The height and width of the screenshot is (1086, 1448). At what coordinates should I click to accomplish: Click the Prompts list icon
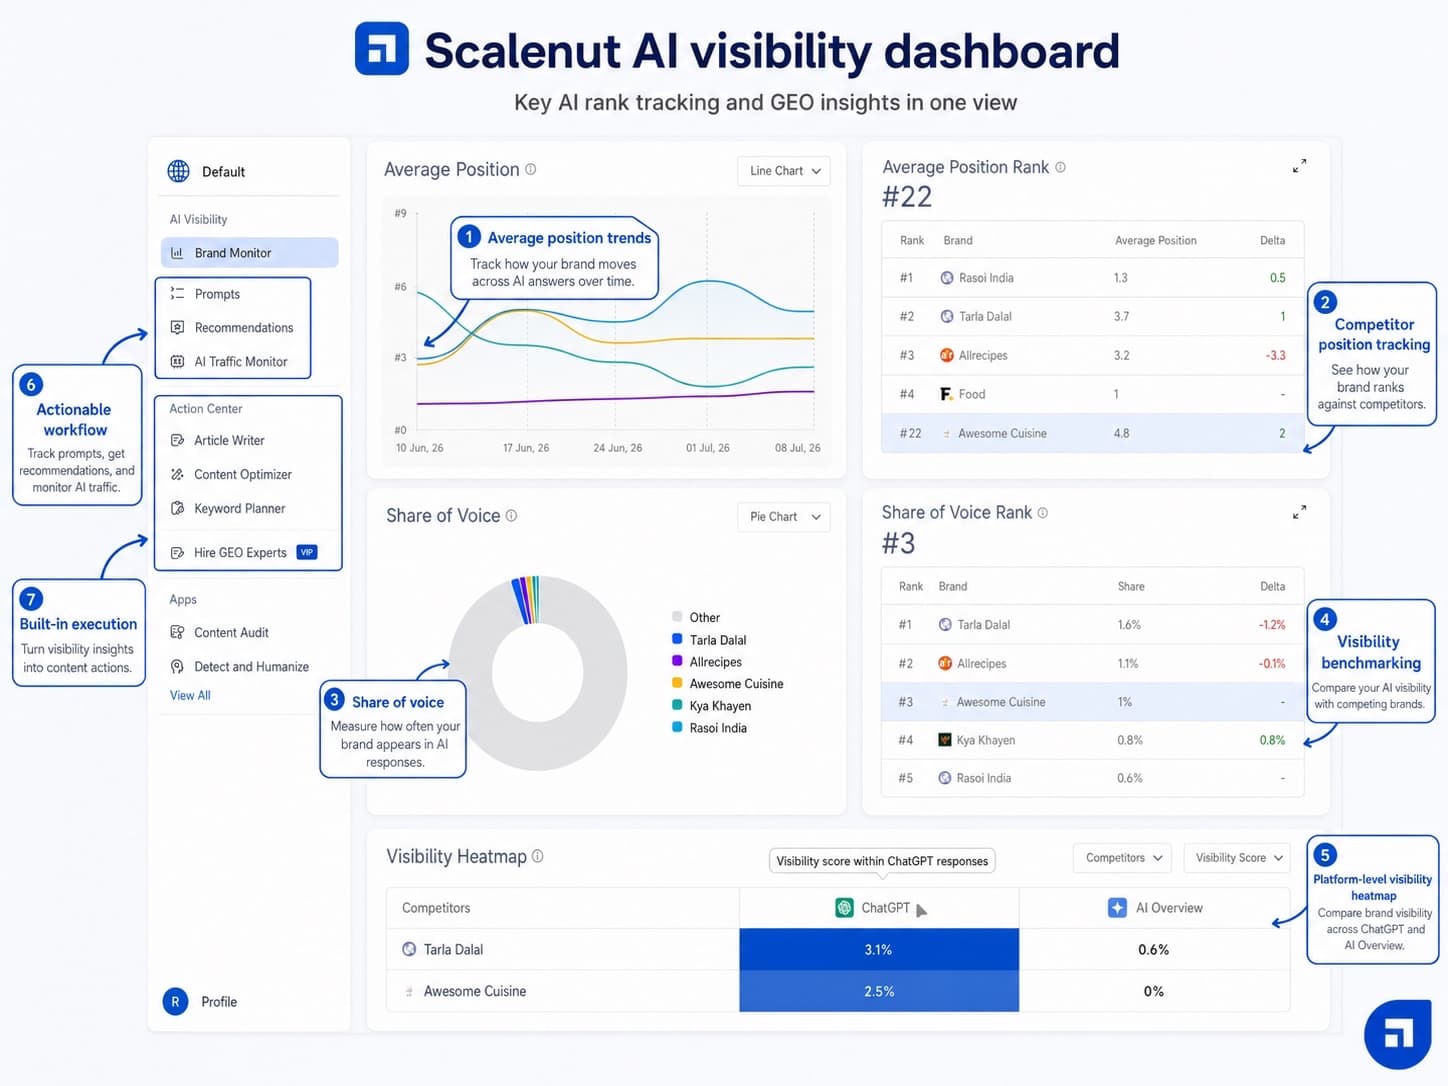177,294
